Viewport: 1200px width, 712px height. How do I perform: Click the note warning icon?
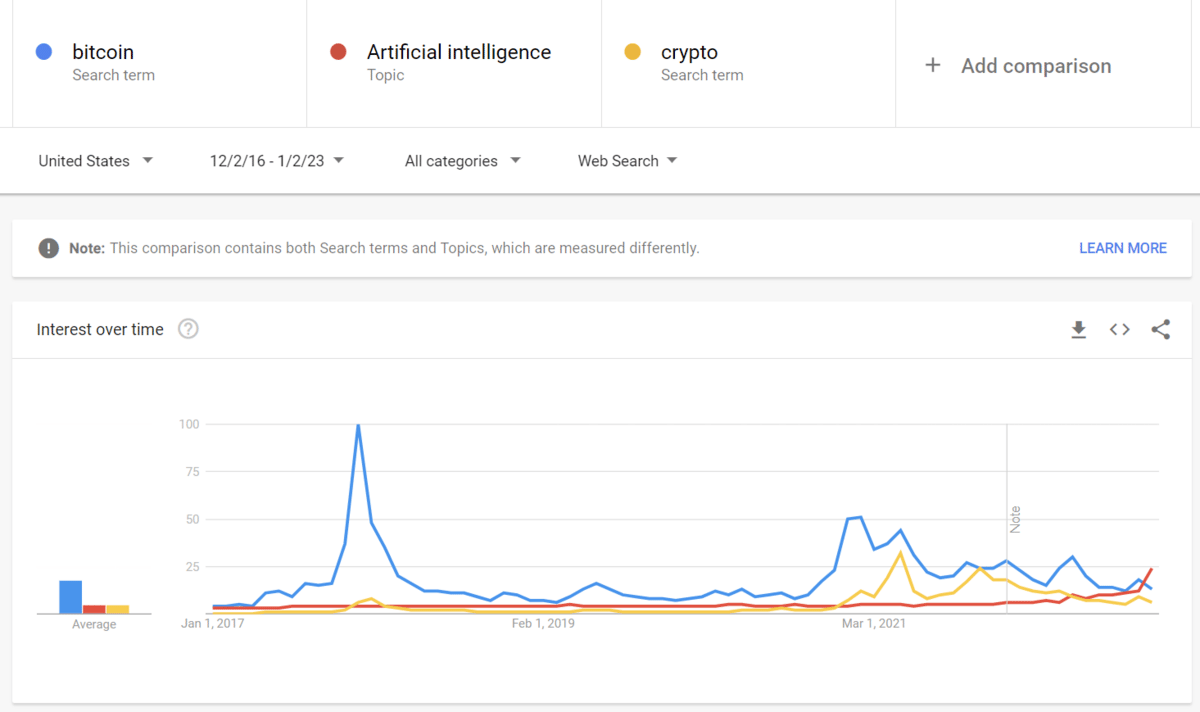pos(48,248)
